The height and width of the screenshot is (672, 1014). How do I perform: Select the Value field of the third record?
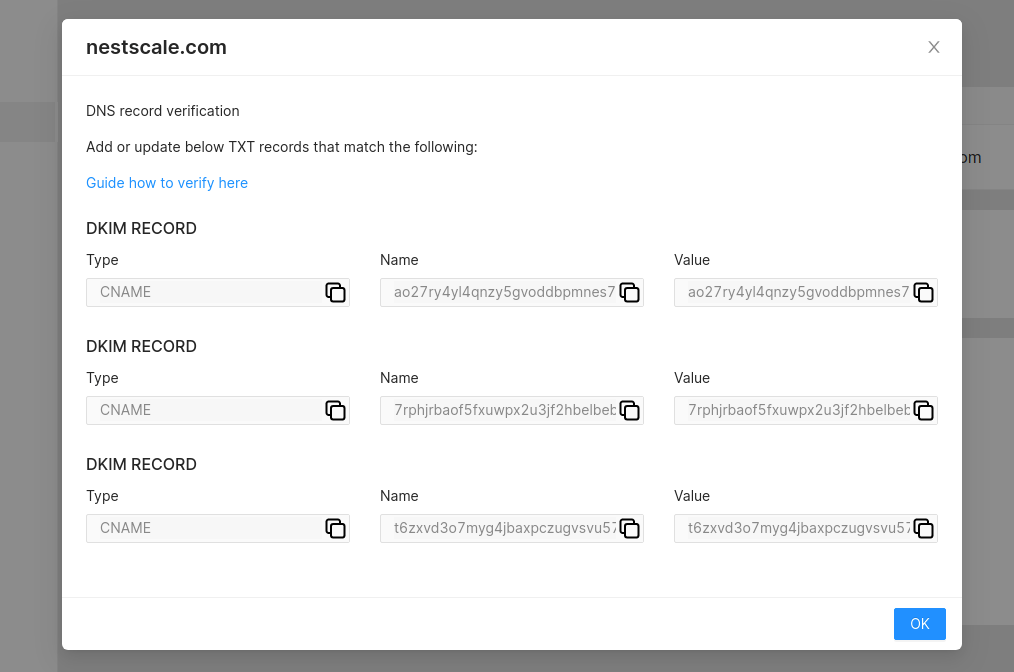click(790, 528)
